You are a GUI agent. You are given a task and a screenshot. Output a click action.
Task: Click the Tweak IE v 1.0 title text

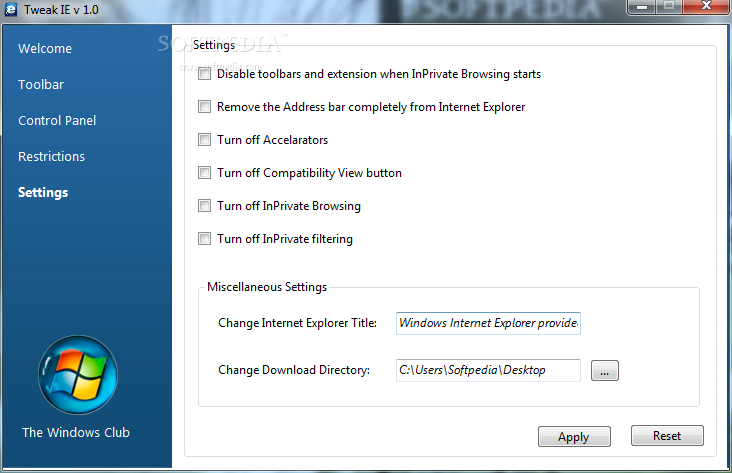pyautogui.click(x=61, y=10)
